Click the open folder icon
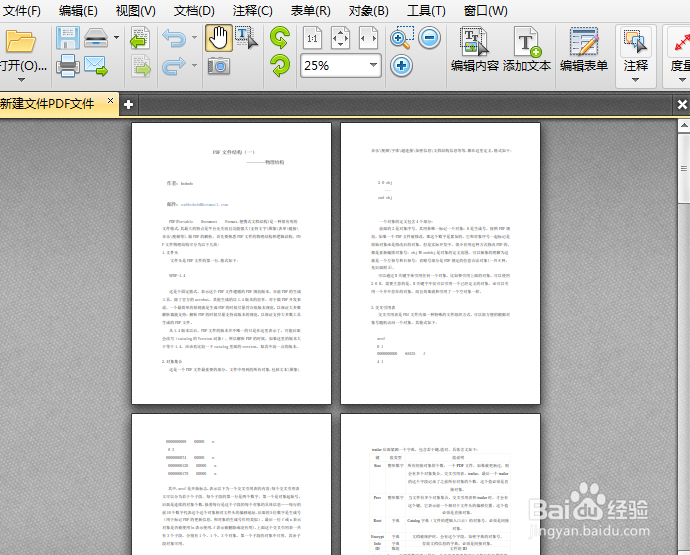The image size is (690, 555). click(20, 41)
